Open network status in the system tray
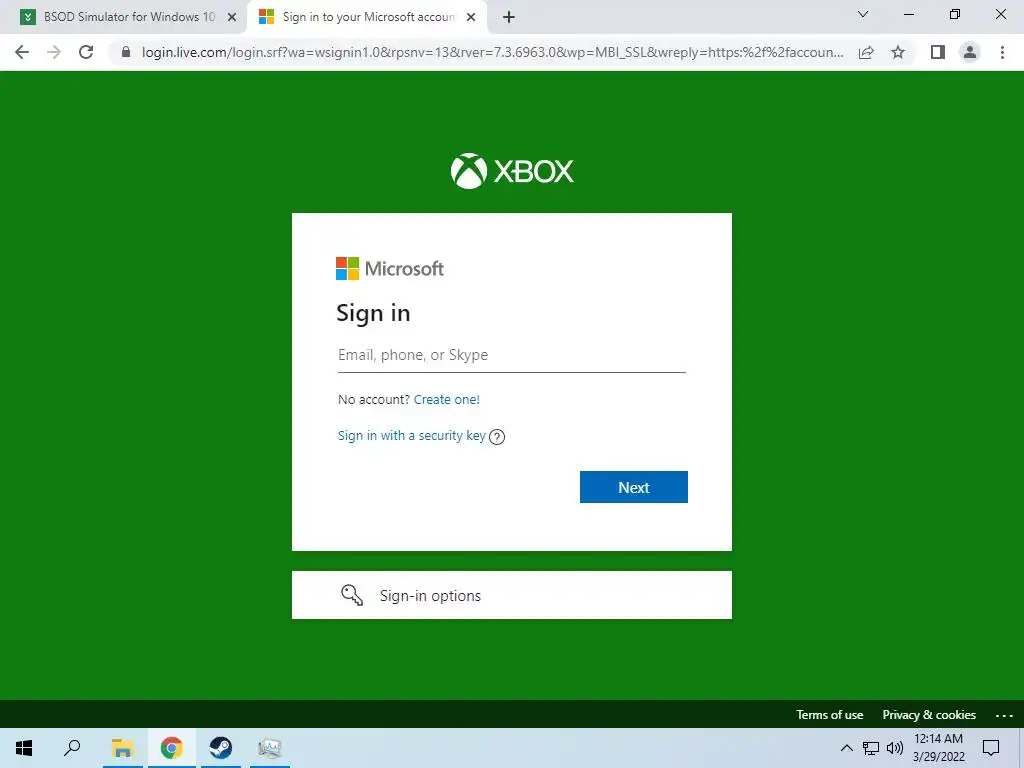 pyautogui.click(x=871, y=748)
